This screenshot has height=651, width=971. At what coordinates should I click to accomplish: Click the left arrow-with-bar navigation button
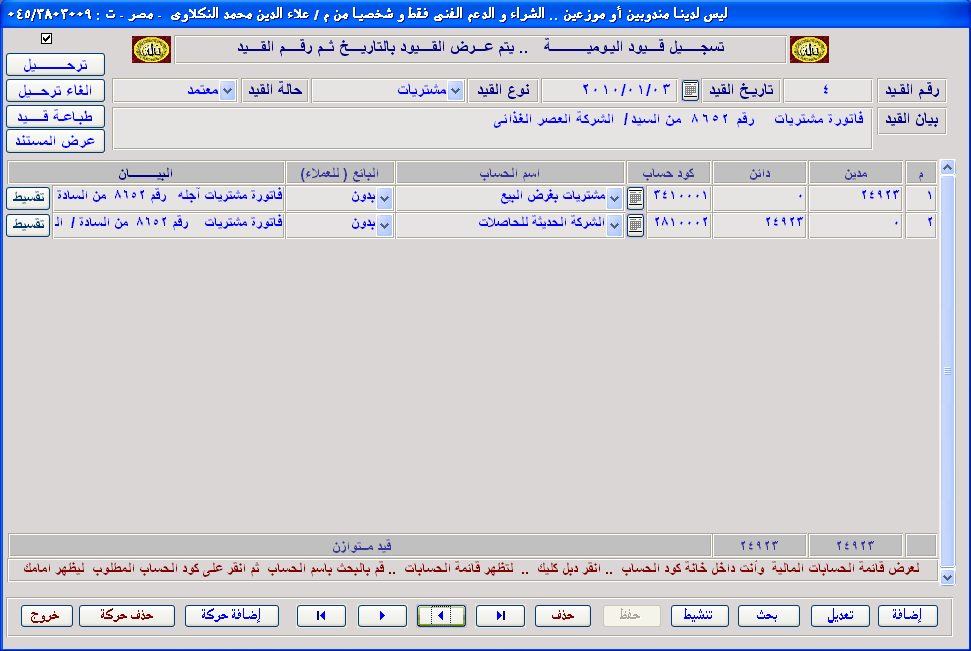click(321, 616)
